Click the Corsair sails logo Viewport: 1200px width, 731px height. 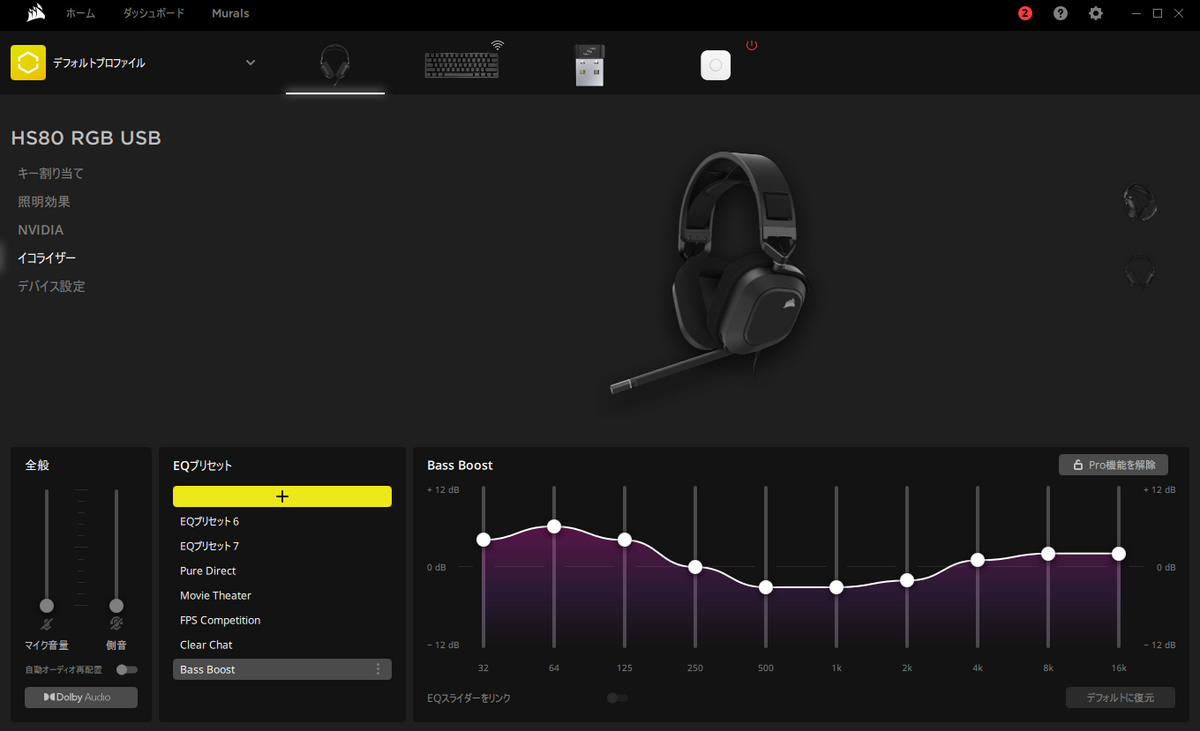[x=35, y=13]
